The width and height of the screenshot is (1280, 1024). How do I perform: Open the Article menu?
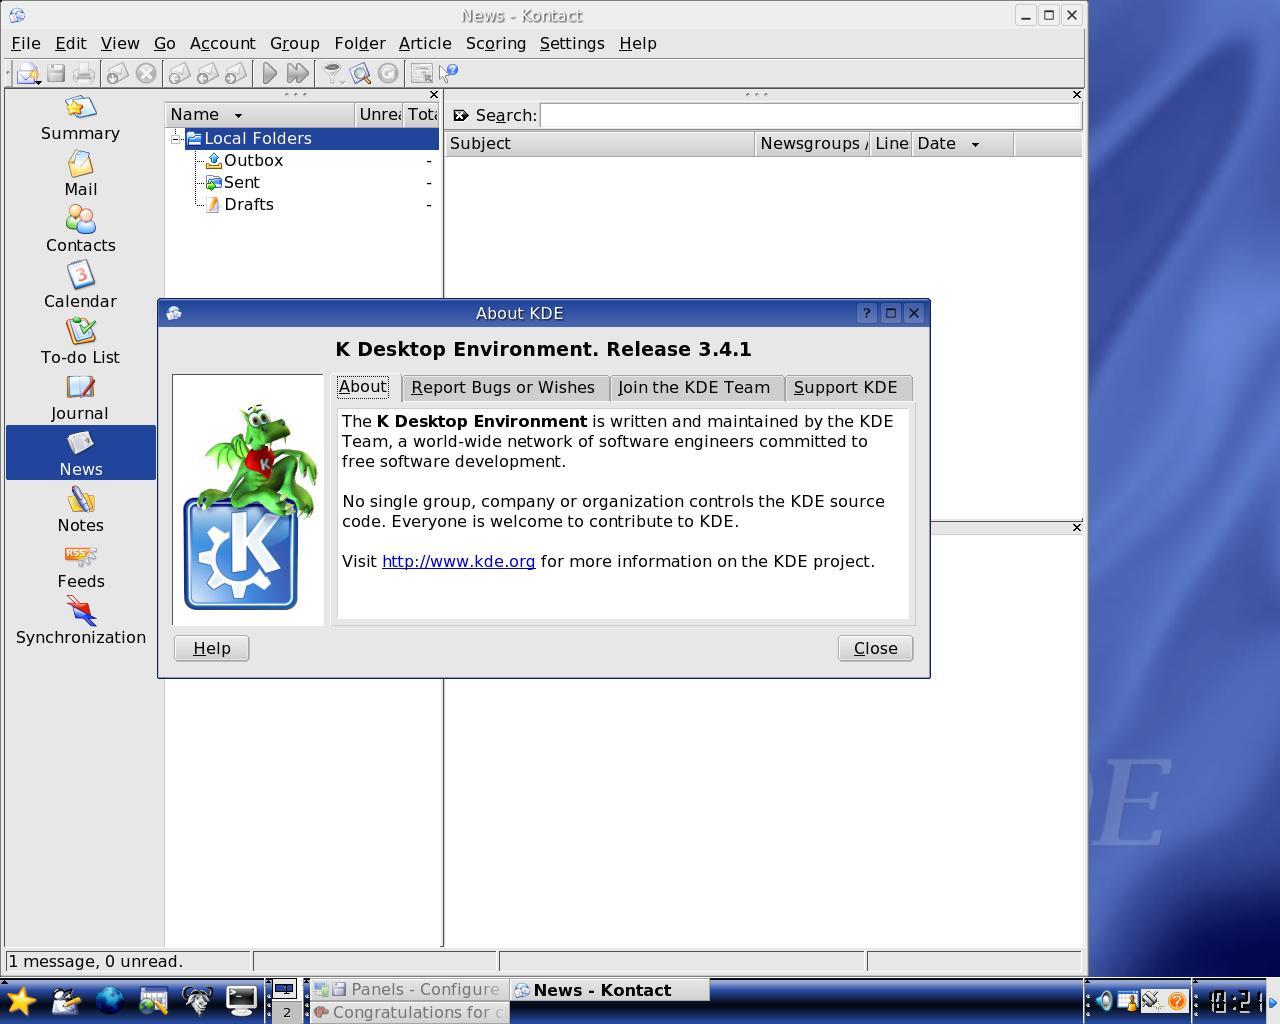424,43
